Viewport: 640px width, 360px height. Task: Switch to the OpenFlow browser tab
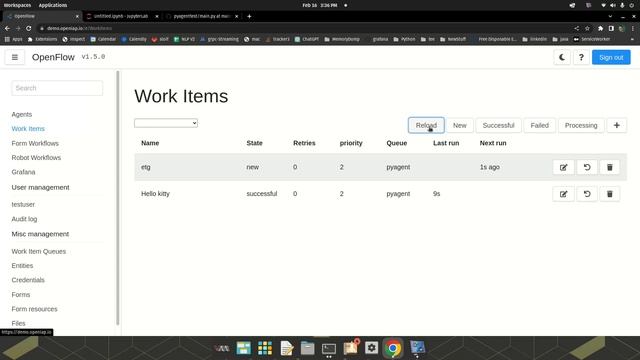click(x=41, y=16)
